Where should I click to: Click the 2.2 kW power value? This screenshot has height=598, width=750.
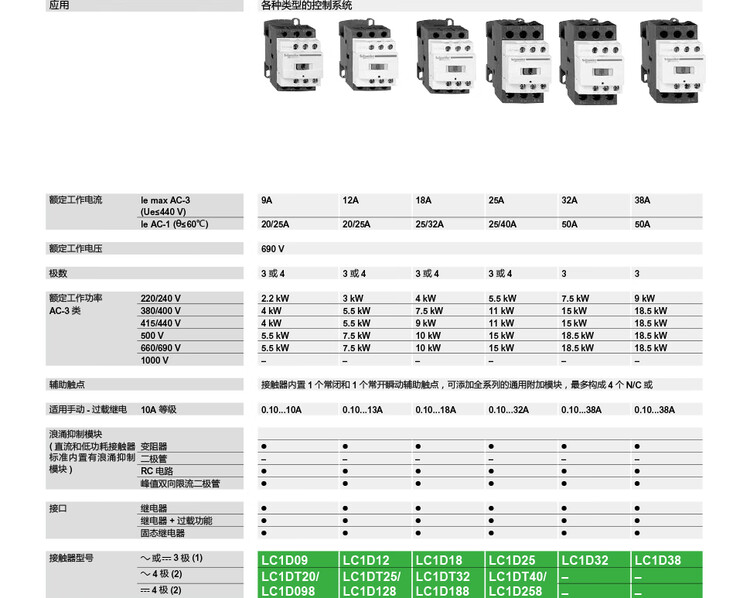pos(275,298)
